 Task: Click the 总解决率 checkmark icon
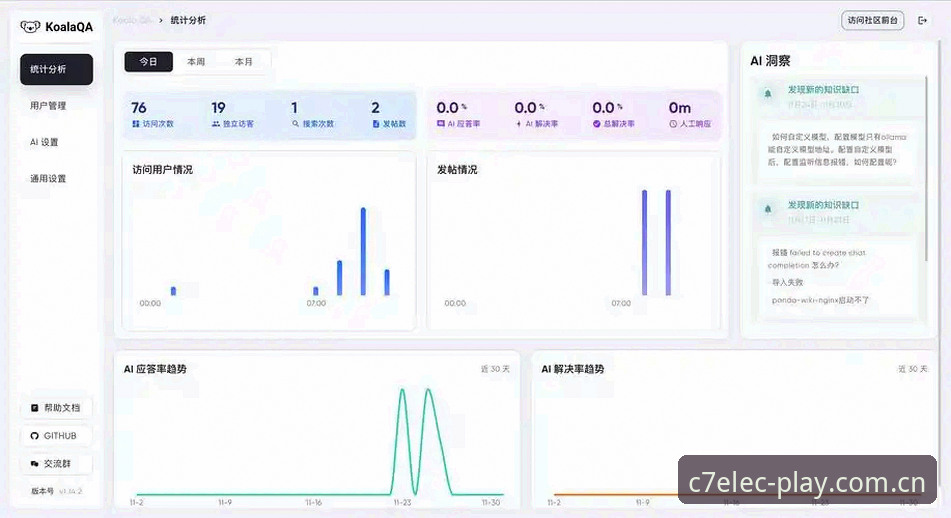coord(597,124)
